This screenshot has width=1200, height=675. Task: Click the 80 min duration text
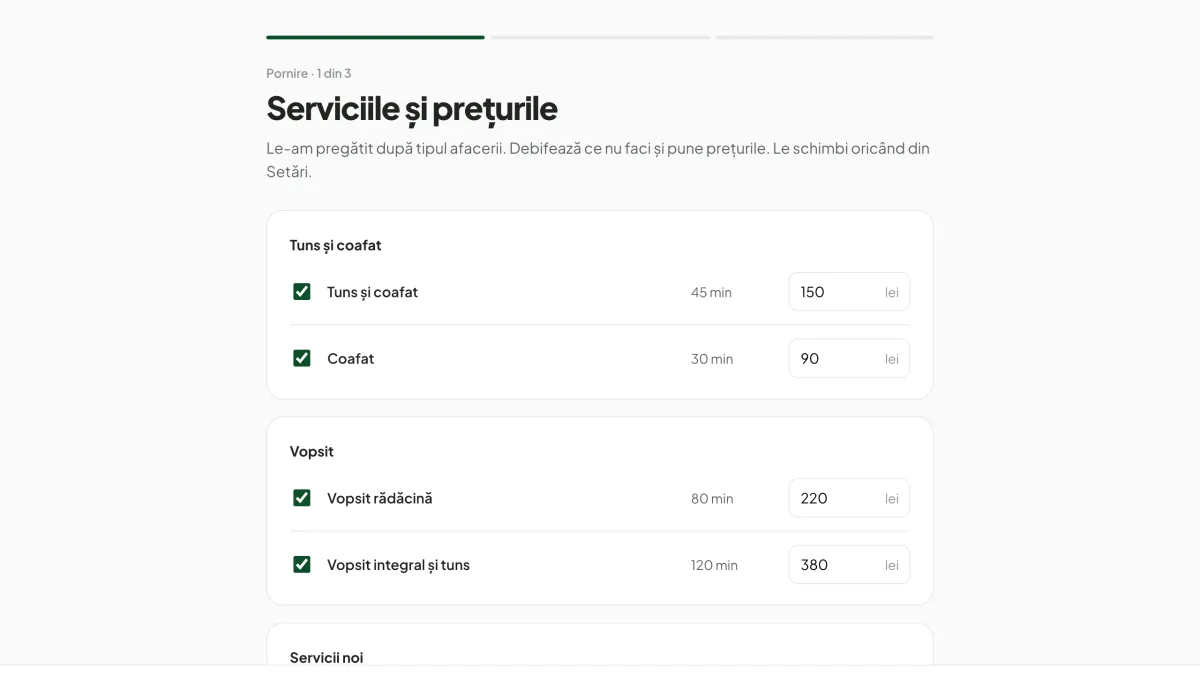pyautogui.click(x=712, y=498)
